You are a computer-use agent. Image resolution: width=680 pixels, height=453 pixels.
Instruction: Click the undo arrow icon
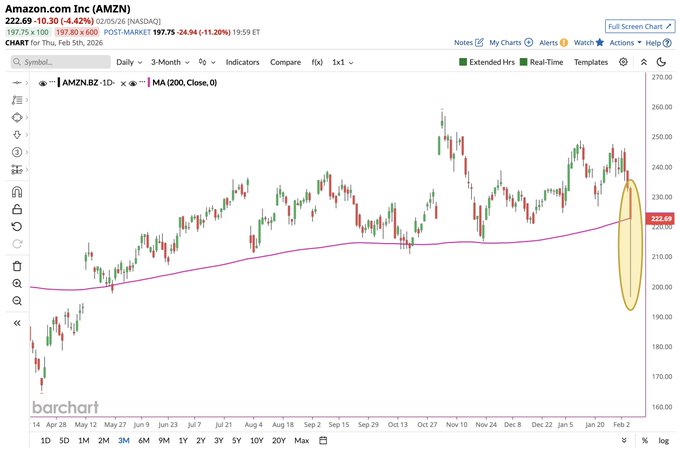point(17,227)
